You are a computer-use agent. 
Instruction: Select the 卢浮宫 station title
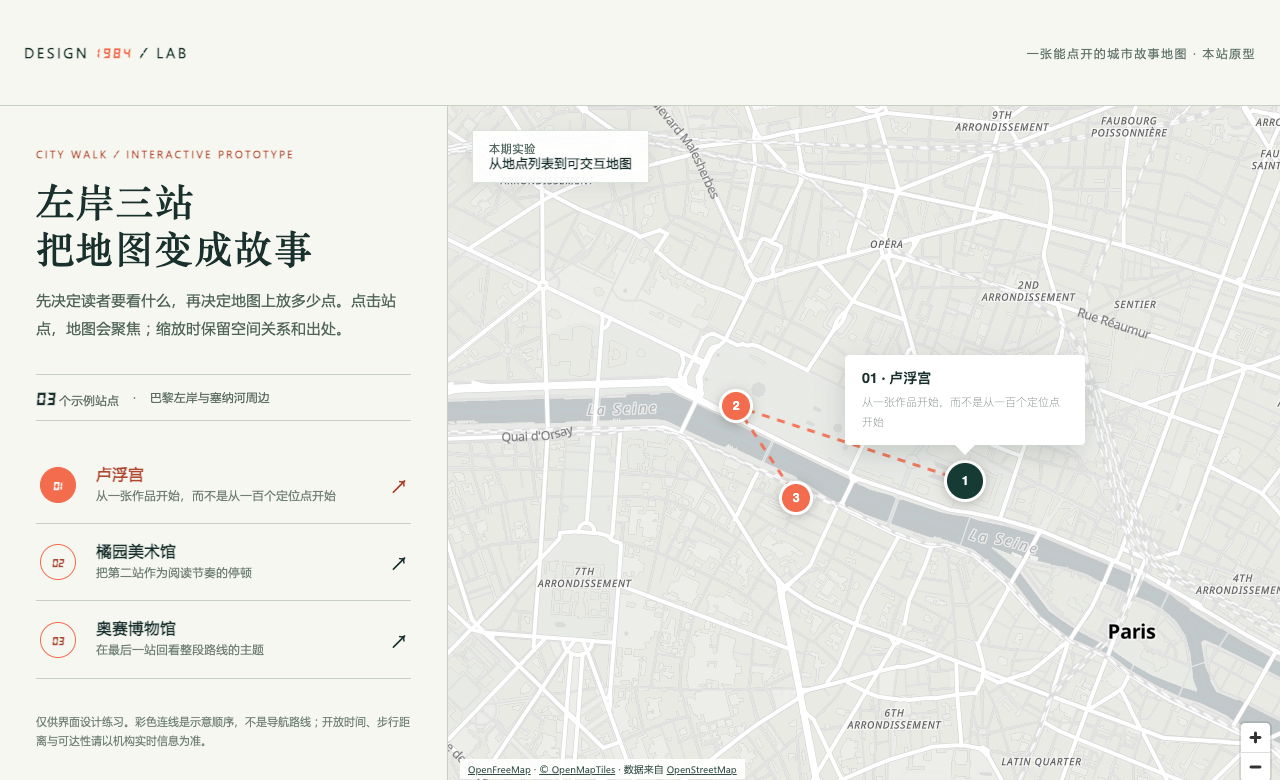(120, 475)
